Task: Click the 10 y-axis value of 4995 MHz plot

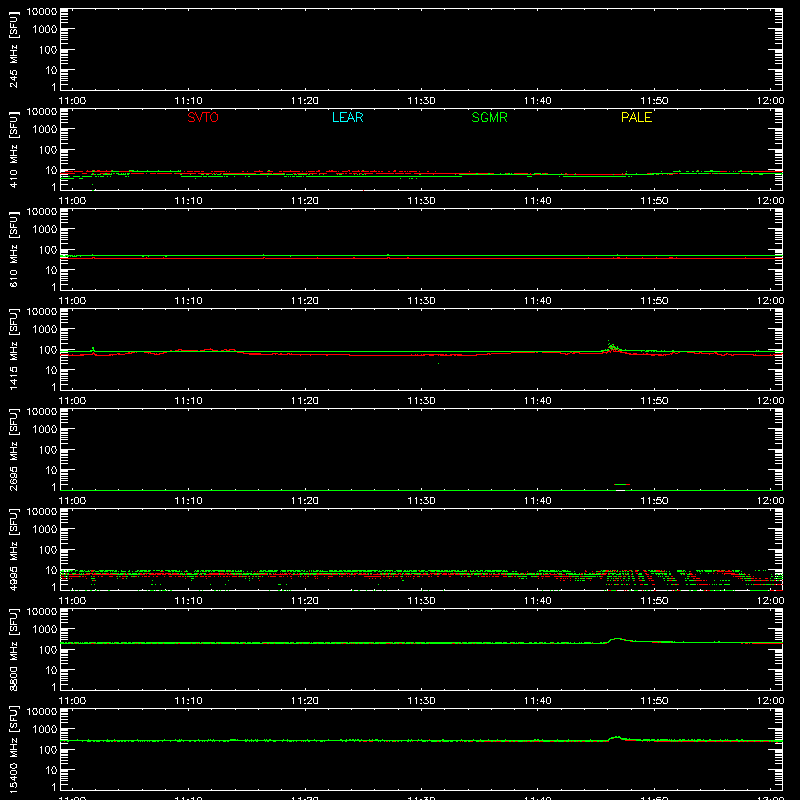Action: coord(52,570)
